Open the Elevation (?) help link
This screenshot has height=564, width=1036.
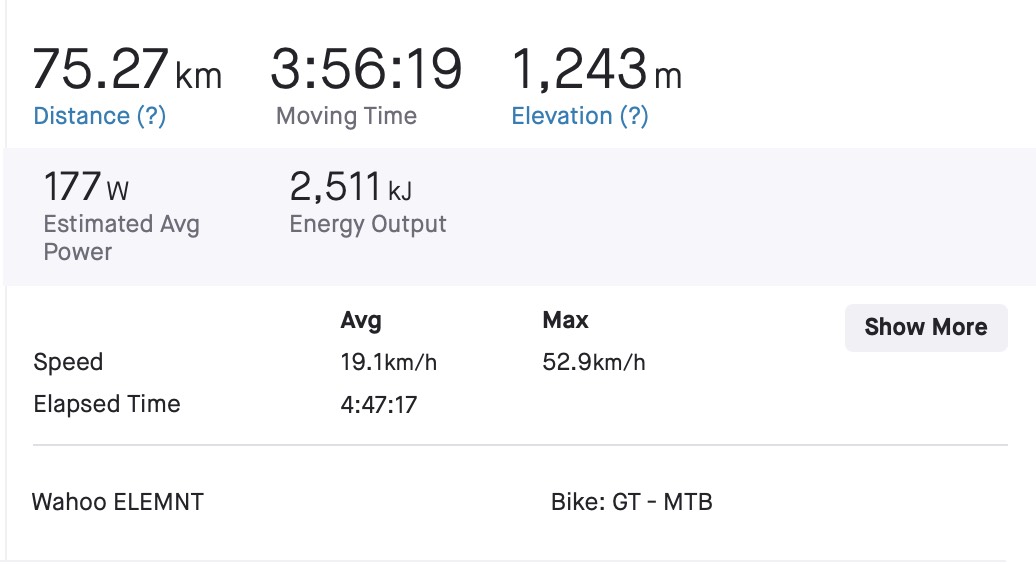coord(579,116)
